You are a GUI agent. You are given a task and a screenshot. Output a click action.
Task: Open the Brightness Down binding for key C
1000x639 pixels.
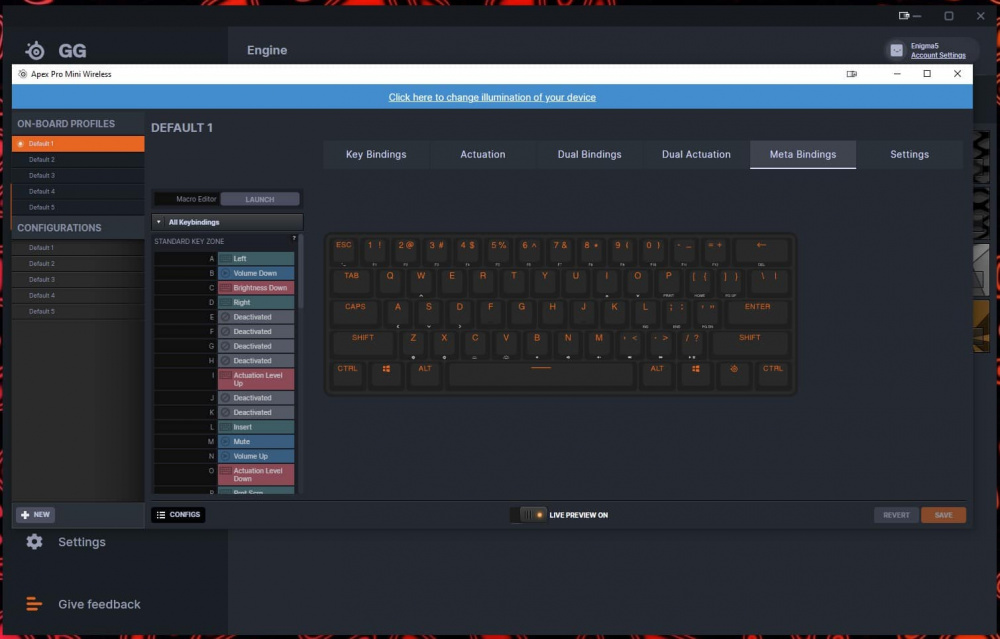pyautogui.click(x=256, y=288)
